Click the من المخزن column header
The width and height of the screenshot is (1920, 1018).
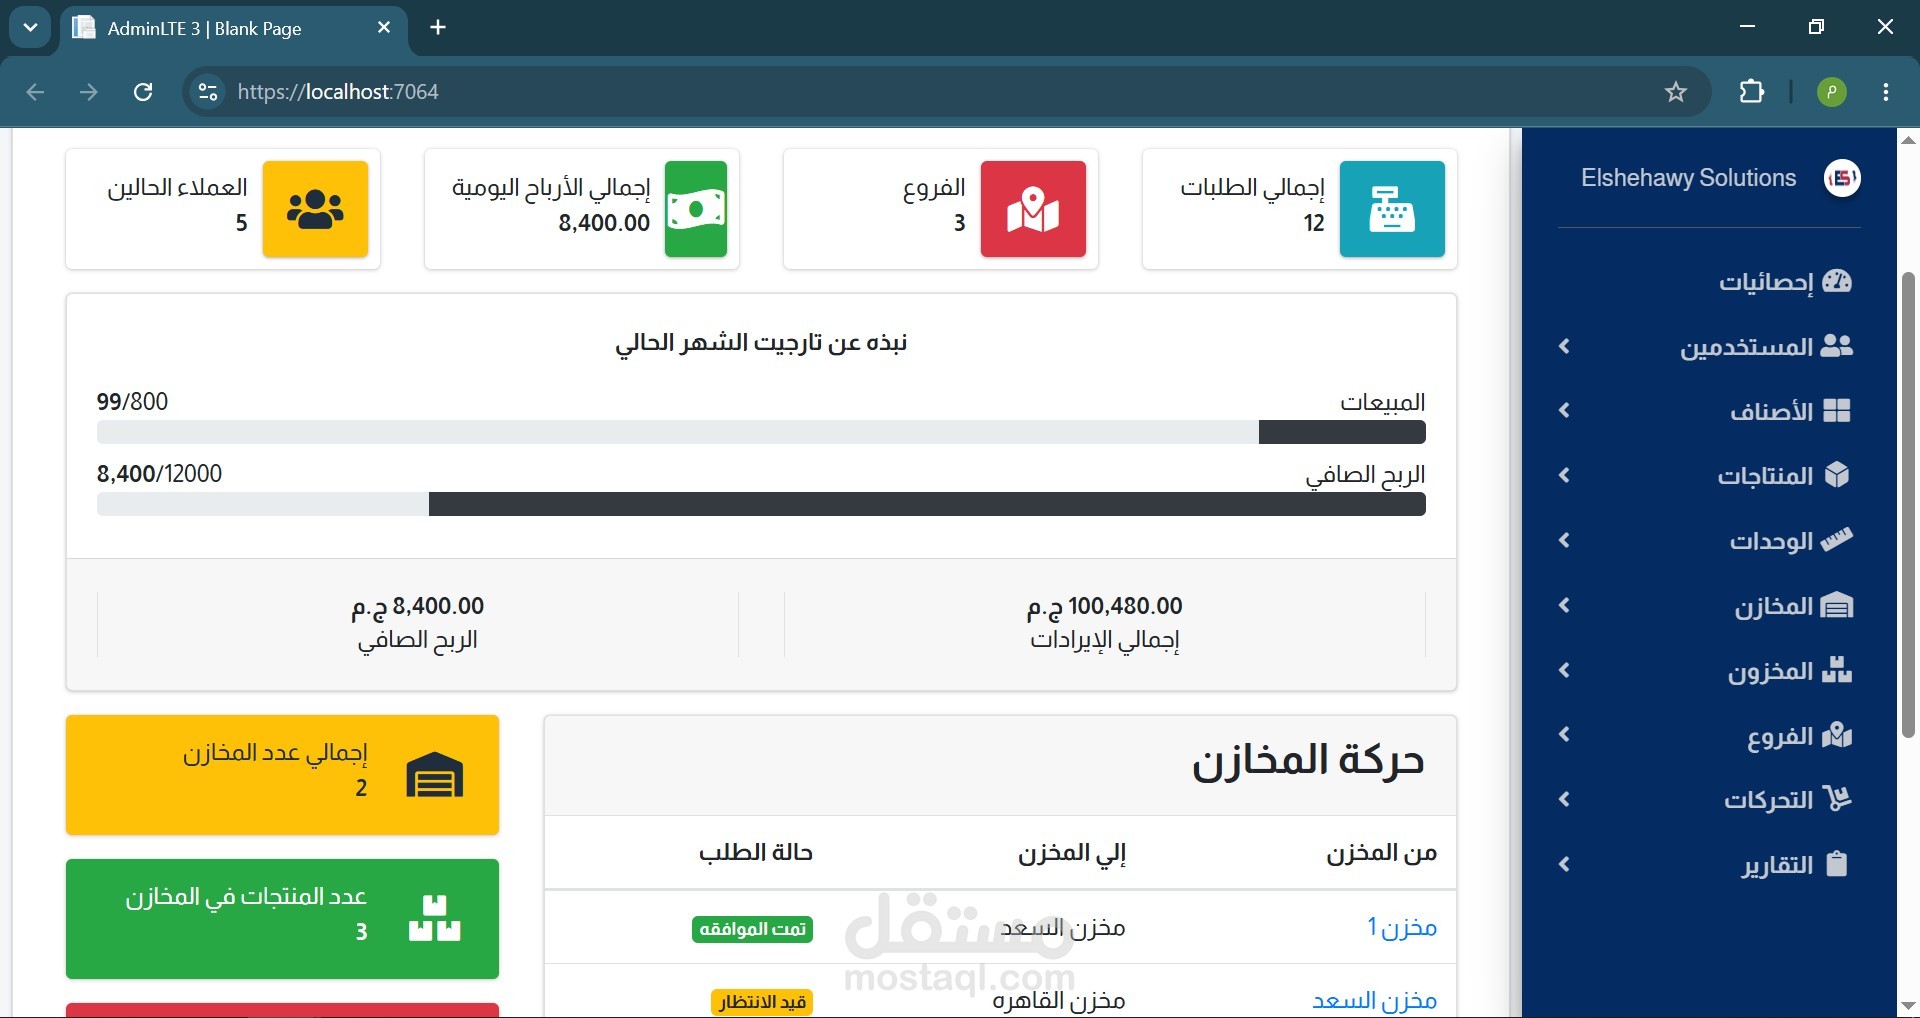(1382, 853)
